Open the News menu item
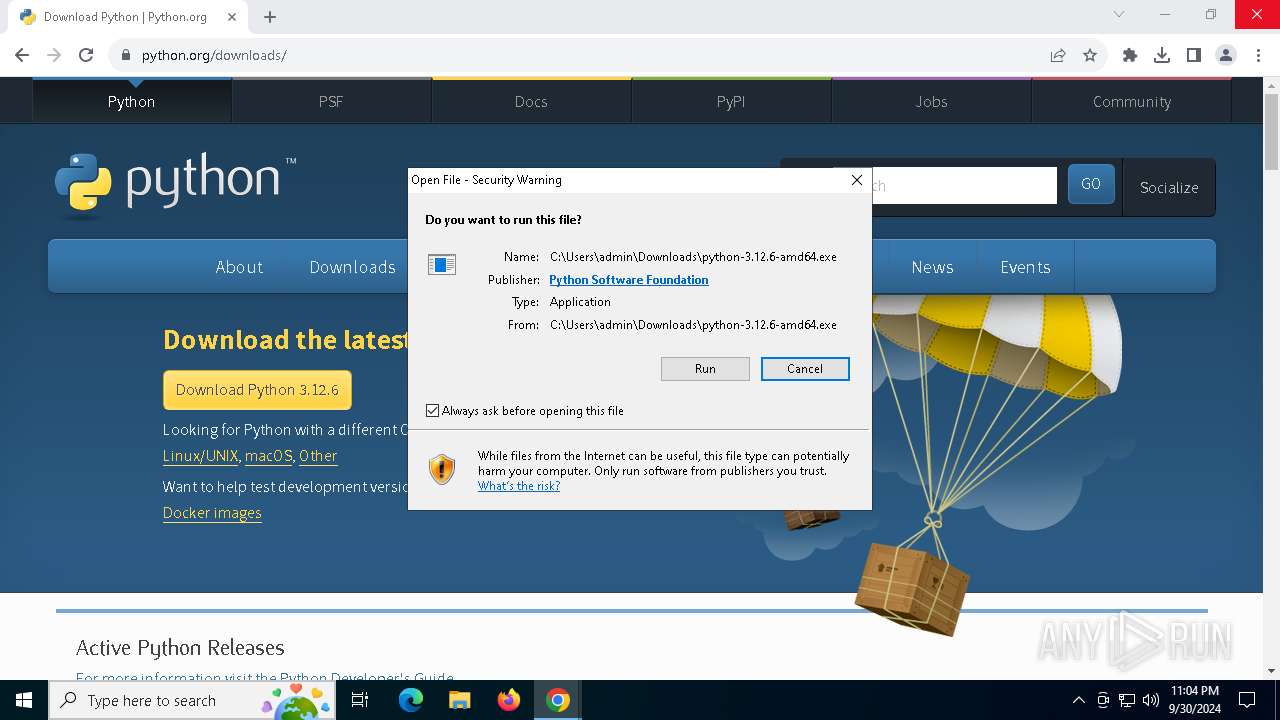Screen dimensions: 1280x720 pyautogui.click(x=932, y=267)
